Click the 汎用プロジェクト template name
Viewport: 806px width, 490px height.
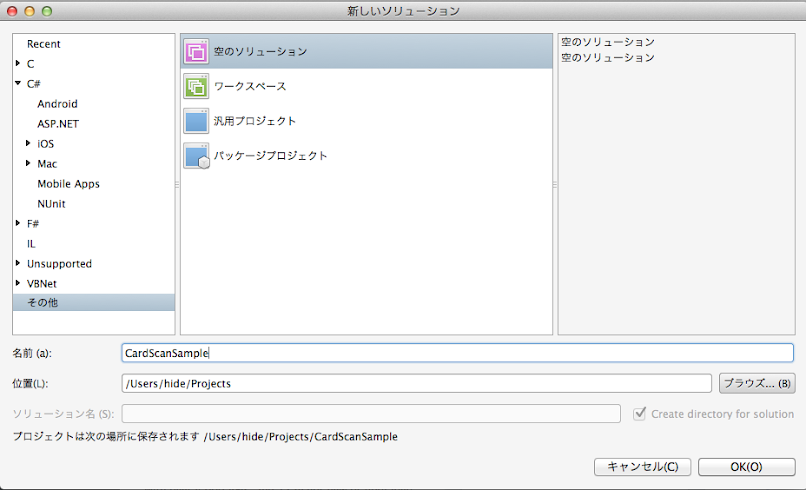click(x=255, y=121)
